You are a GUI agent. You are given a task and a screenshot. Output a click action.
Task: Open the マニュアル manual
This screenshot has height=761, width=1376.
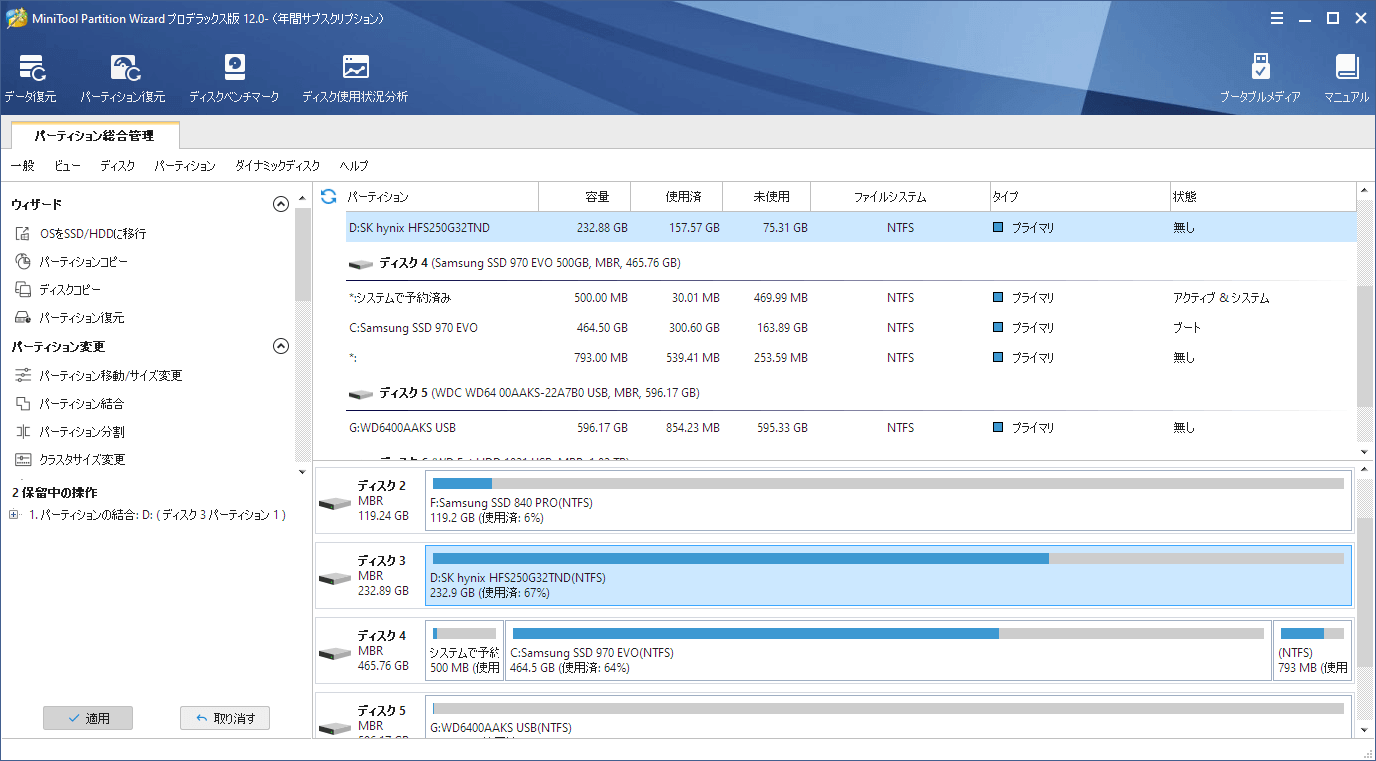click(1347, 78)
